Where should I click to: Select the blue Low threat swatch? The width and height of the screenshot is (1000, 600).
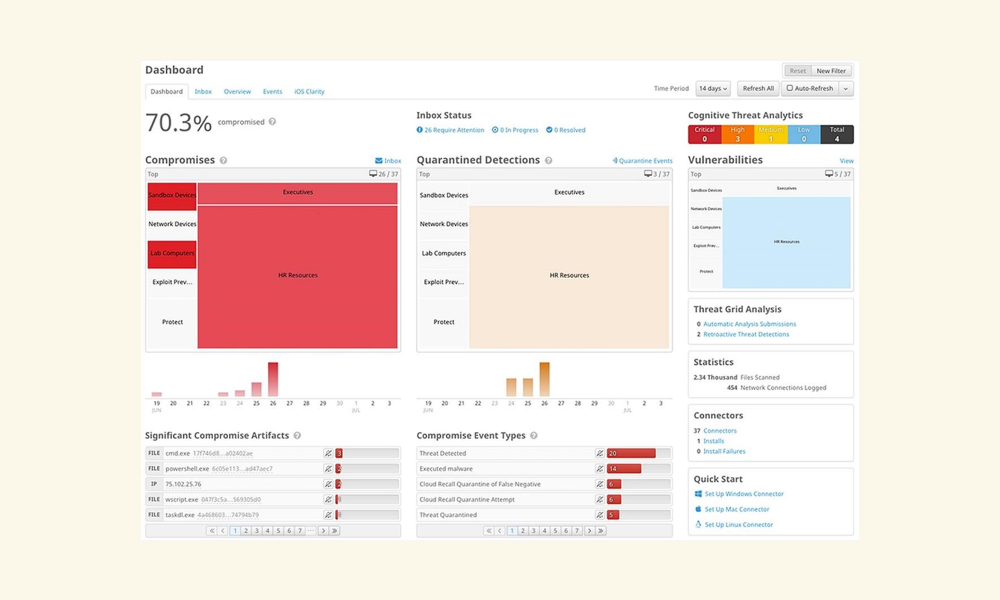[804, 135]
